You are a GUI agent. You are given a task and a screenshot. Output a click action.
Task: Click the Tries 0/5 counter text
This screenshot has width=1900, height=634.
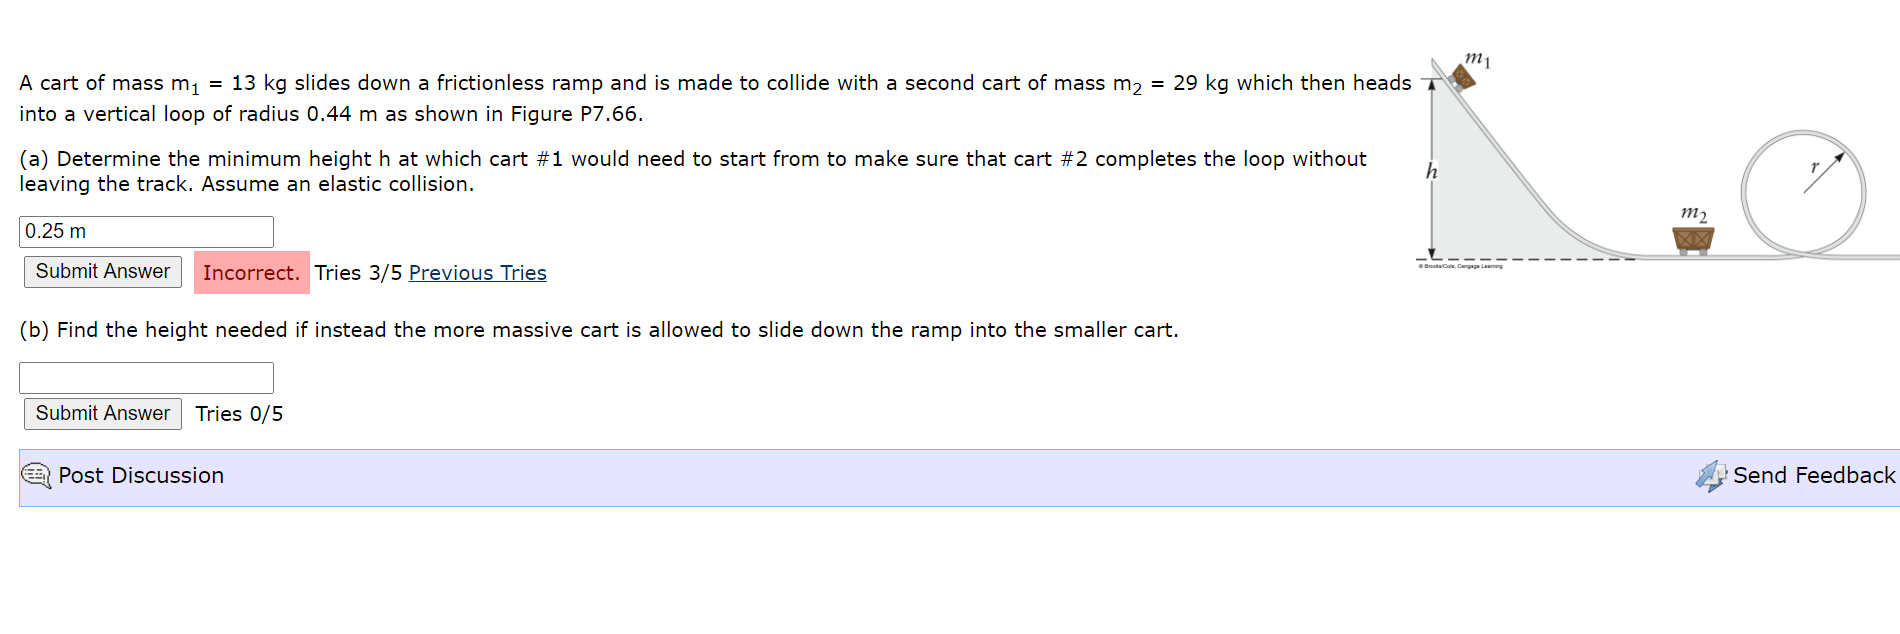pyautogui.click(x=238, y=413)
